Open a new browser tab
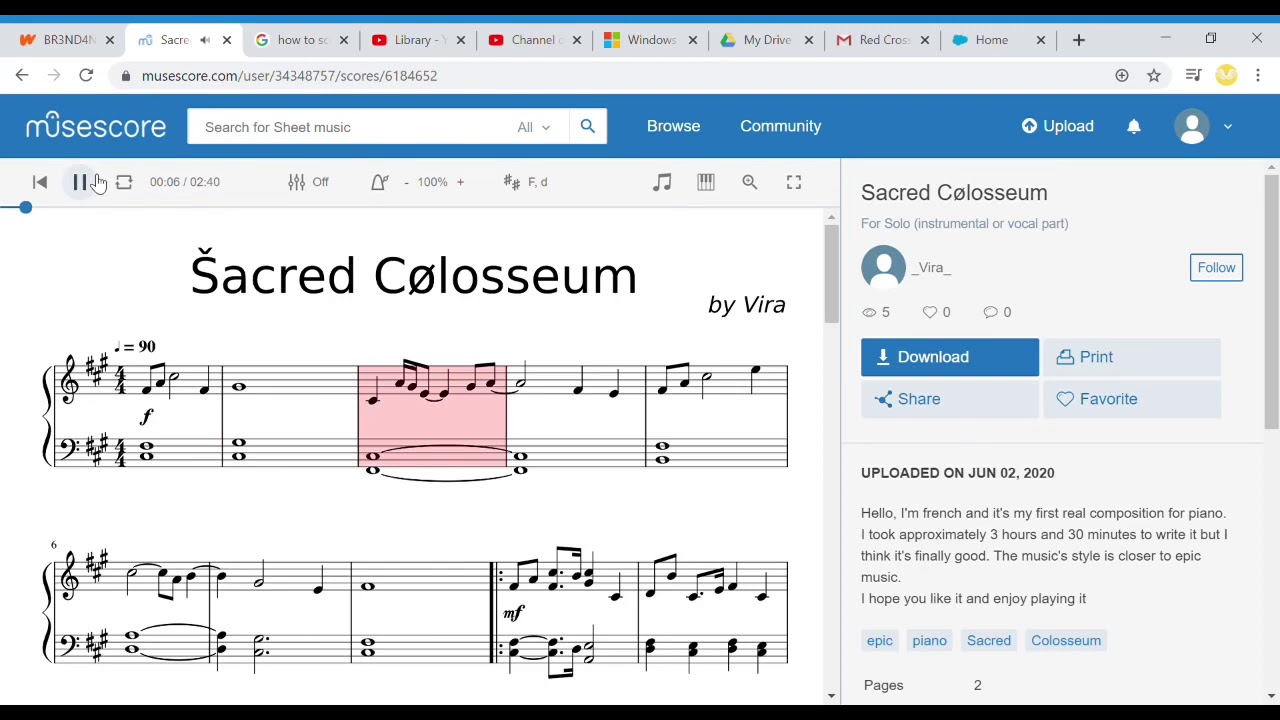Image resolution: width=1280 pixels, height=720 pixels. (1079, 40)
